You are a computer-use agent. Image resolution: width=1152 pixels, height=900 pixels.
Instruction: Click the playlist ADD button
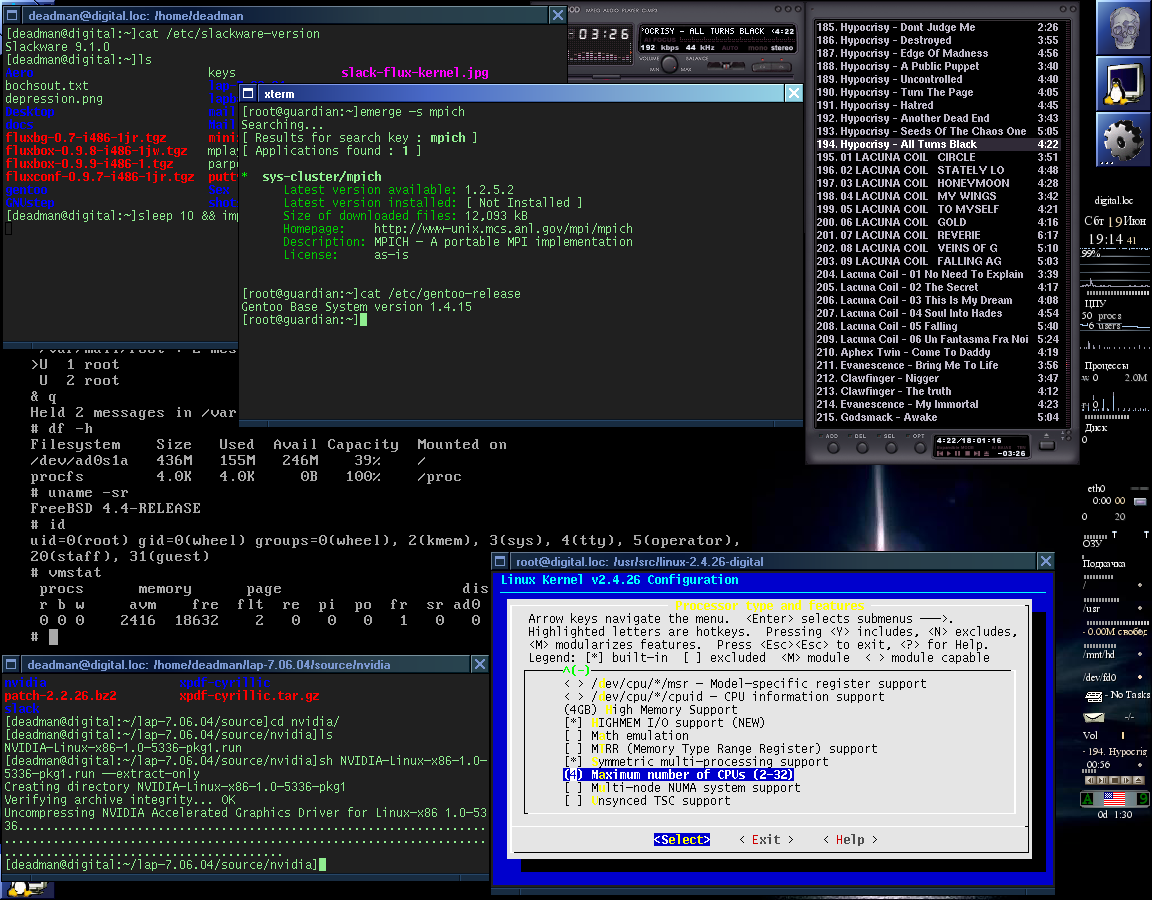[833, 447]
